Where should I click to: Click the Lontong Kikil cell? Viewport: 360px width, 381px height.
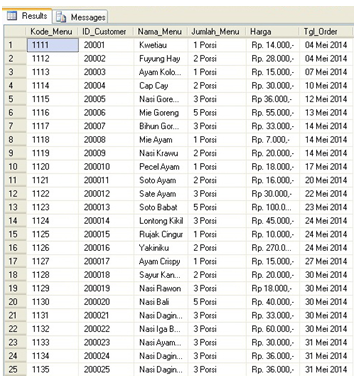tap(161, 221)
